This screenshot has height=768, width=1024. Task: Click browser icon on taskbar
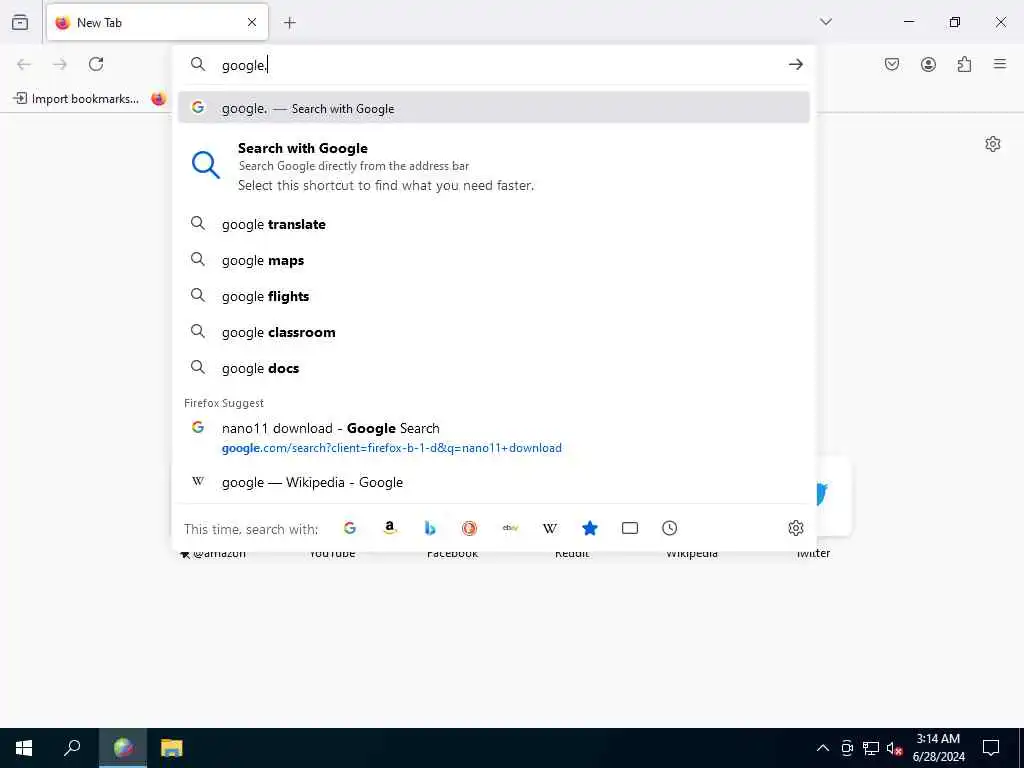tap(123, 748)
